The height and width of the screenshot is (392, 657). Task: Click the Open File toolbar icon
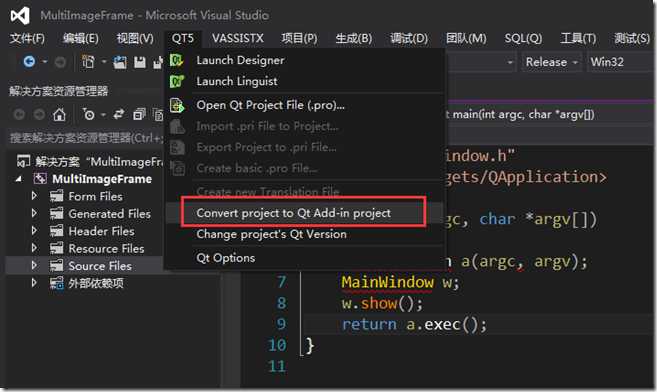pyautogui.click(x=120, y=62)
